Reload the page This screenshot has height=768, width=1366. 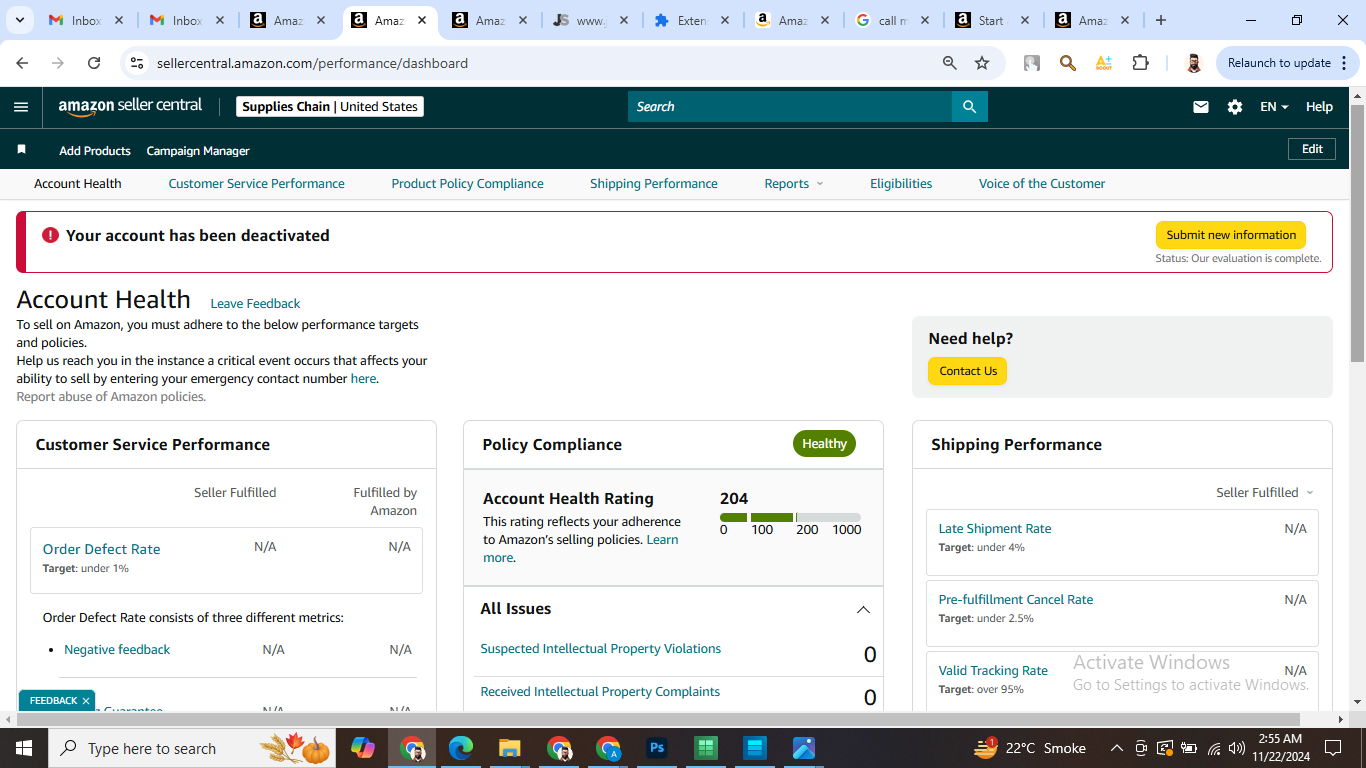94,63
